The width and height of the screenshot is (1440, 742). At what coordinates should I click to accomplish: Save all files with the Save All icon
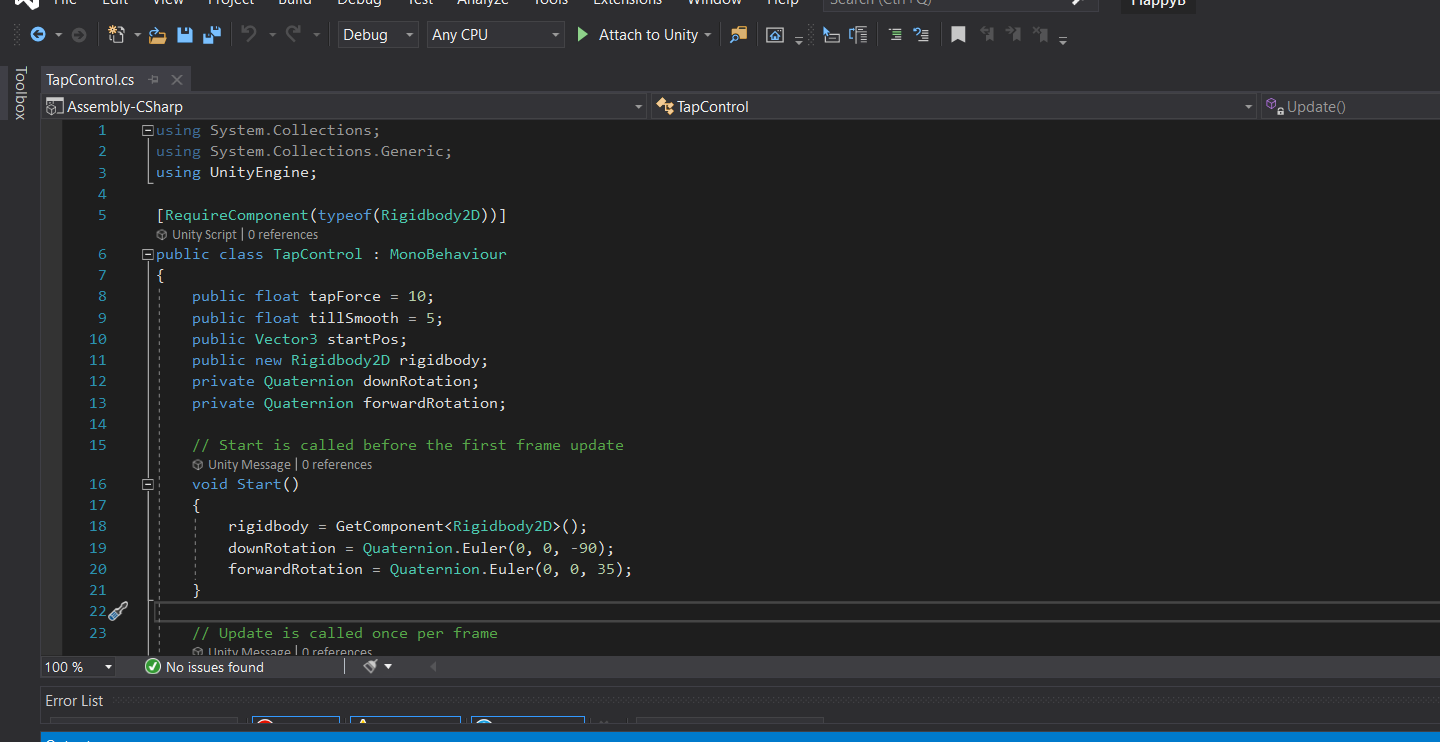coord(212,35)
